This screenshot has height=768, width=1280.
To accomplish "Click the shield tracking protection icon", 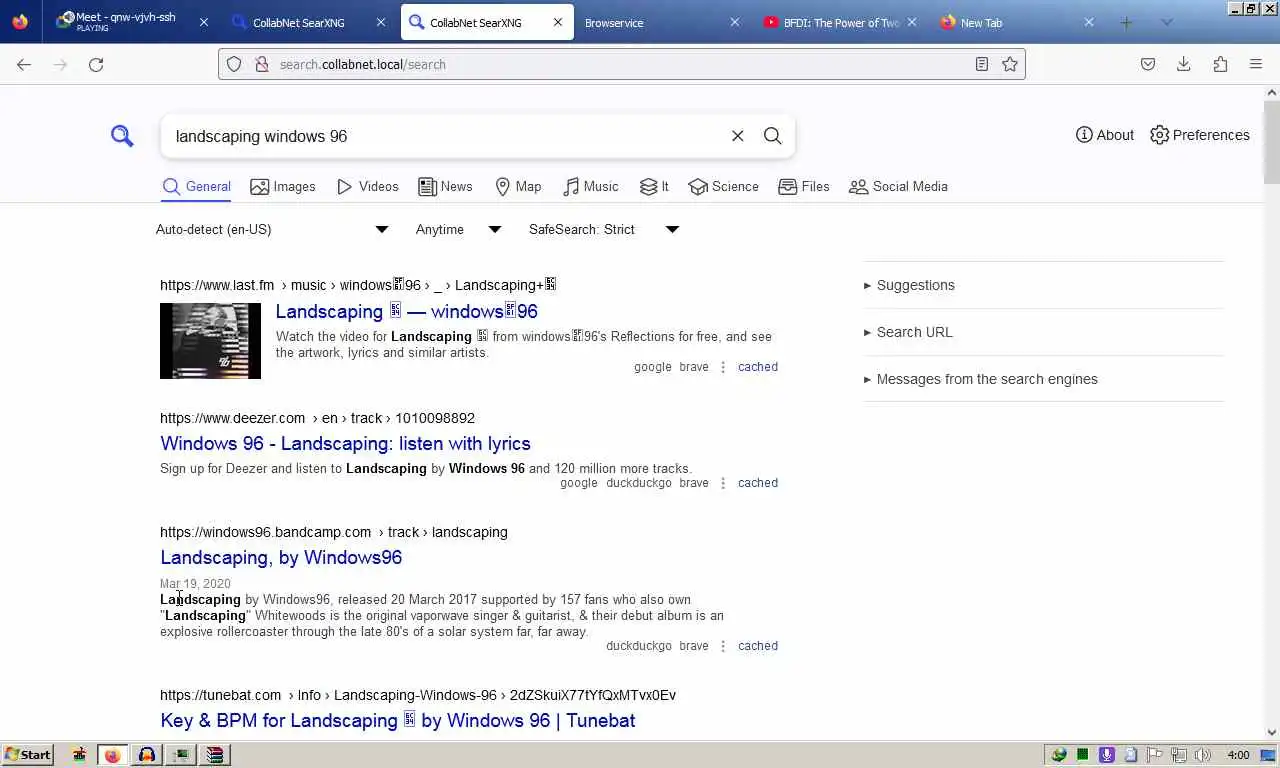I will tap(234, 64).
